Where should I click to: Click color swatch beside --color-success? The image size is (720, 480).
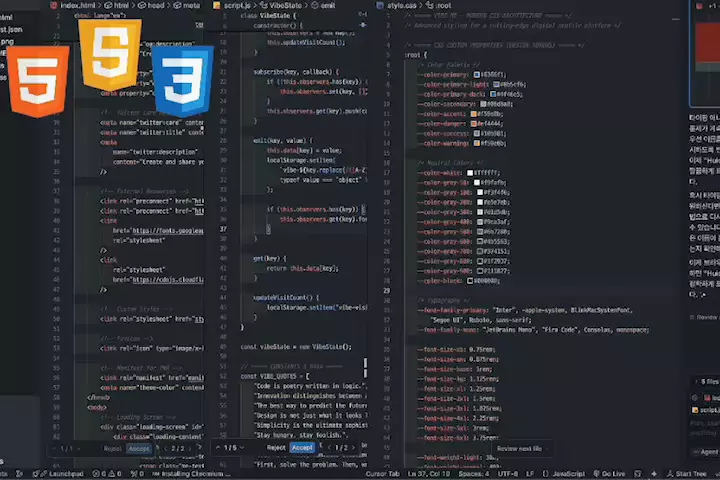click(477, 133)
